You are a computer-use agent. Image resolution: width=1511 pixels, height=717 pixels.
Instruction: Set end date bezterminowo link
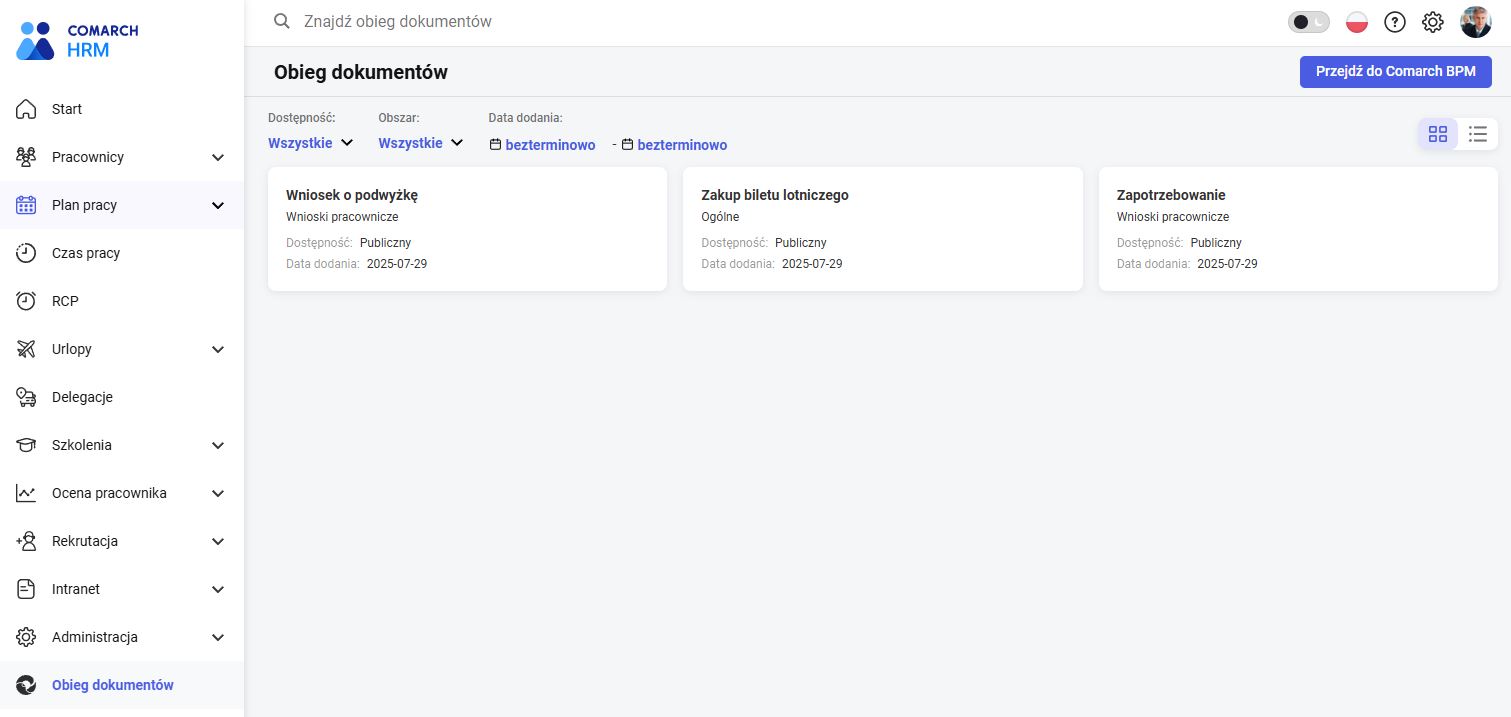click(x=682, y=145)
